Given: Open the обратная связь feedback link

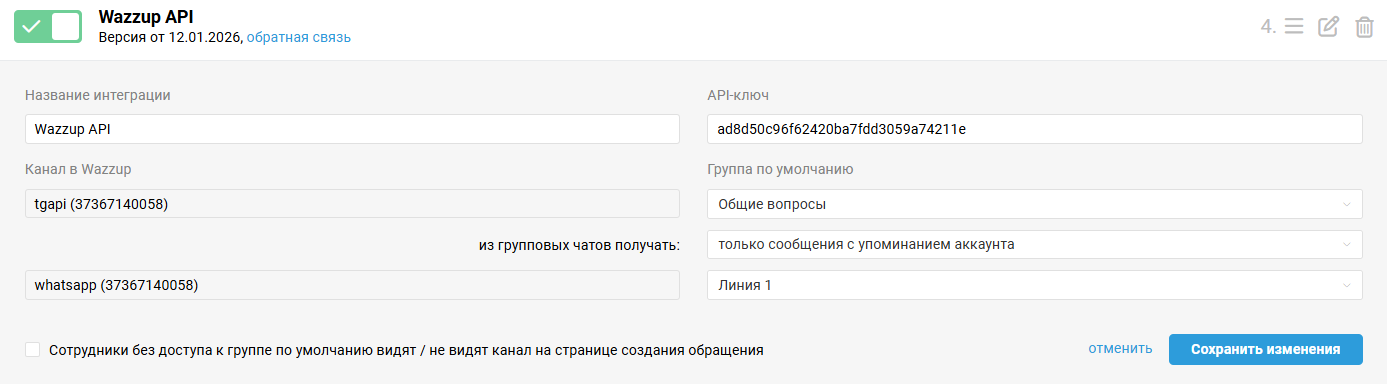Looking at the screenshot, I should pos(299,37).
